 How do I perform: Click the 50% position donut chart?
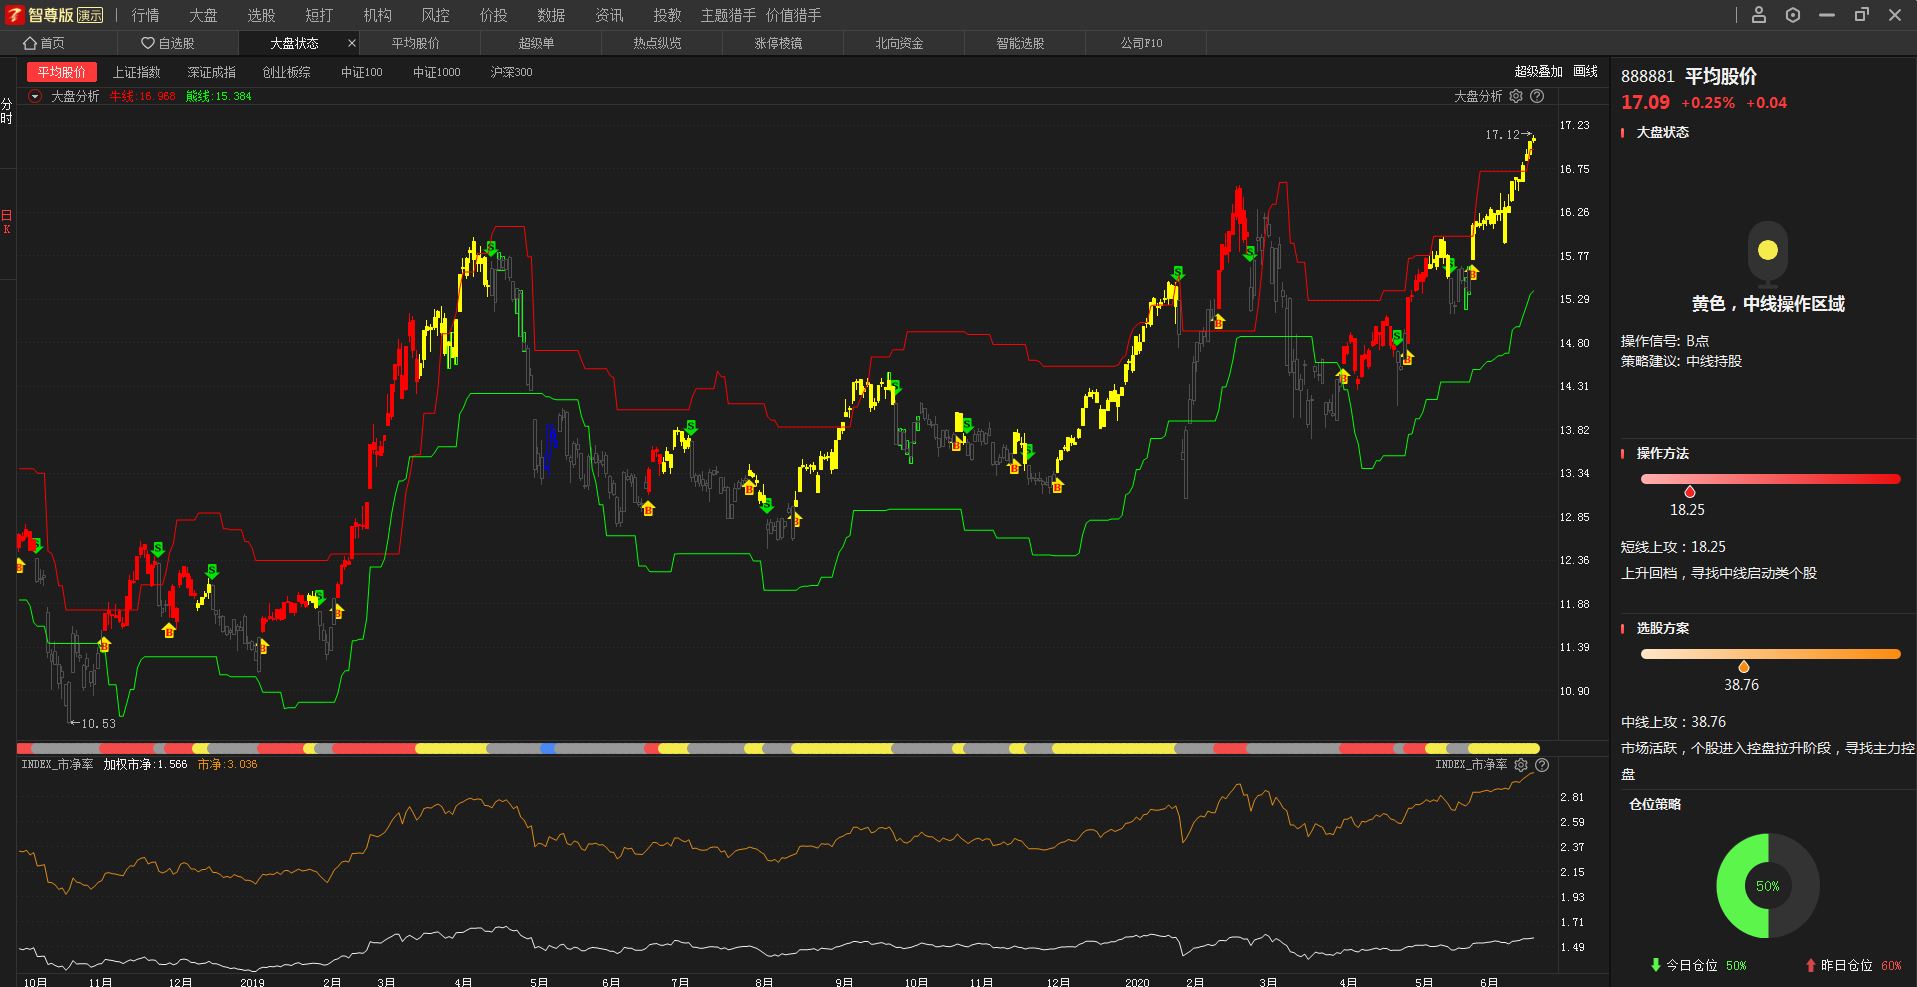point(1768,886)
